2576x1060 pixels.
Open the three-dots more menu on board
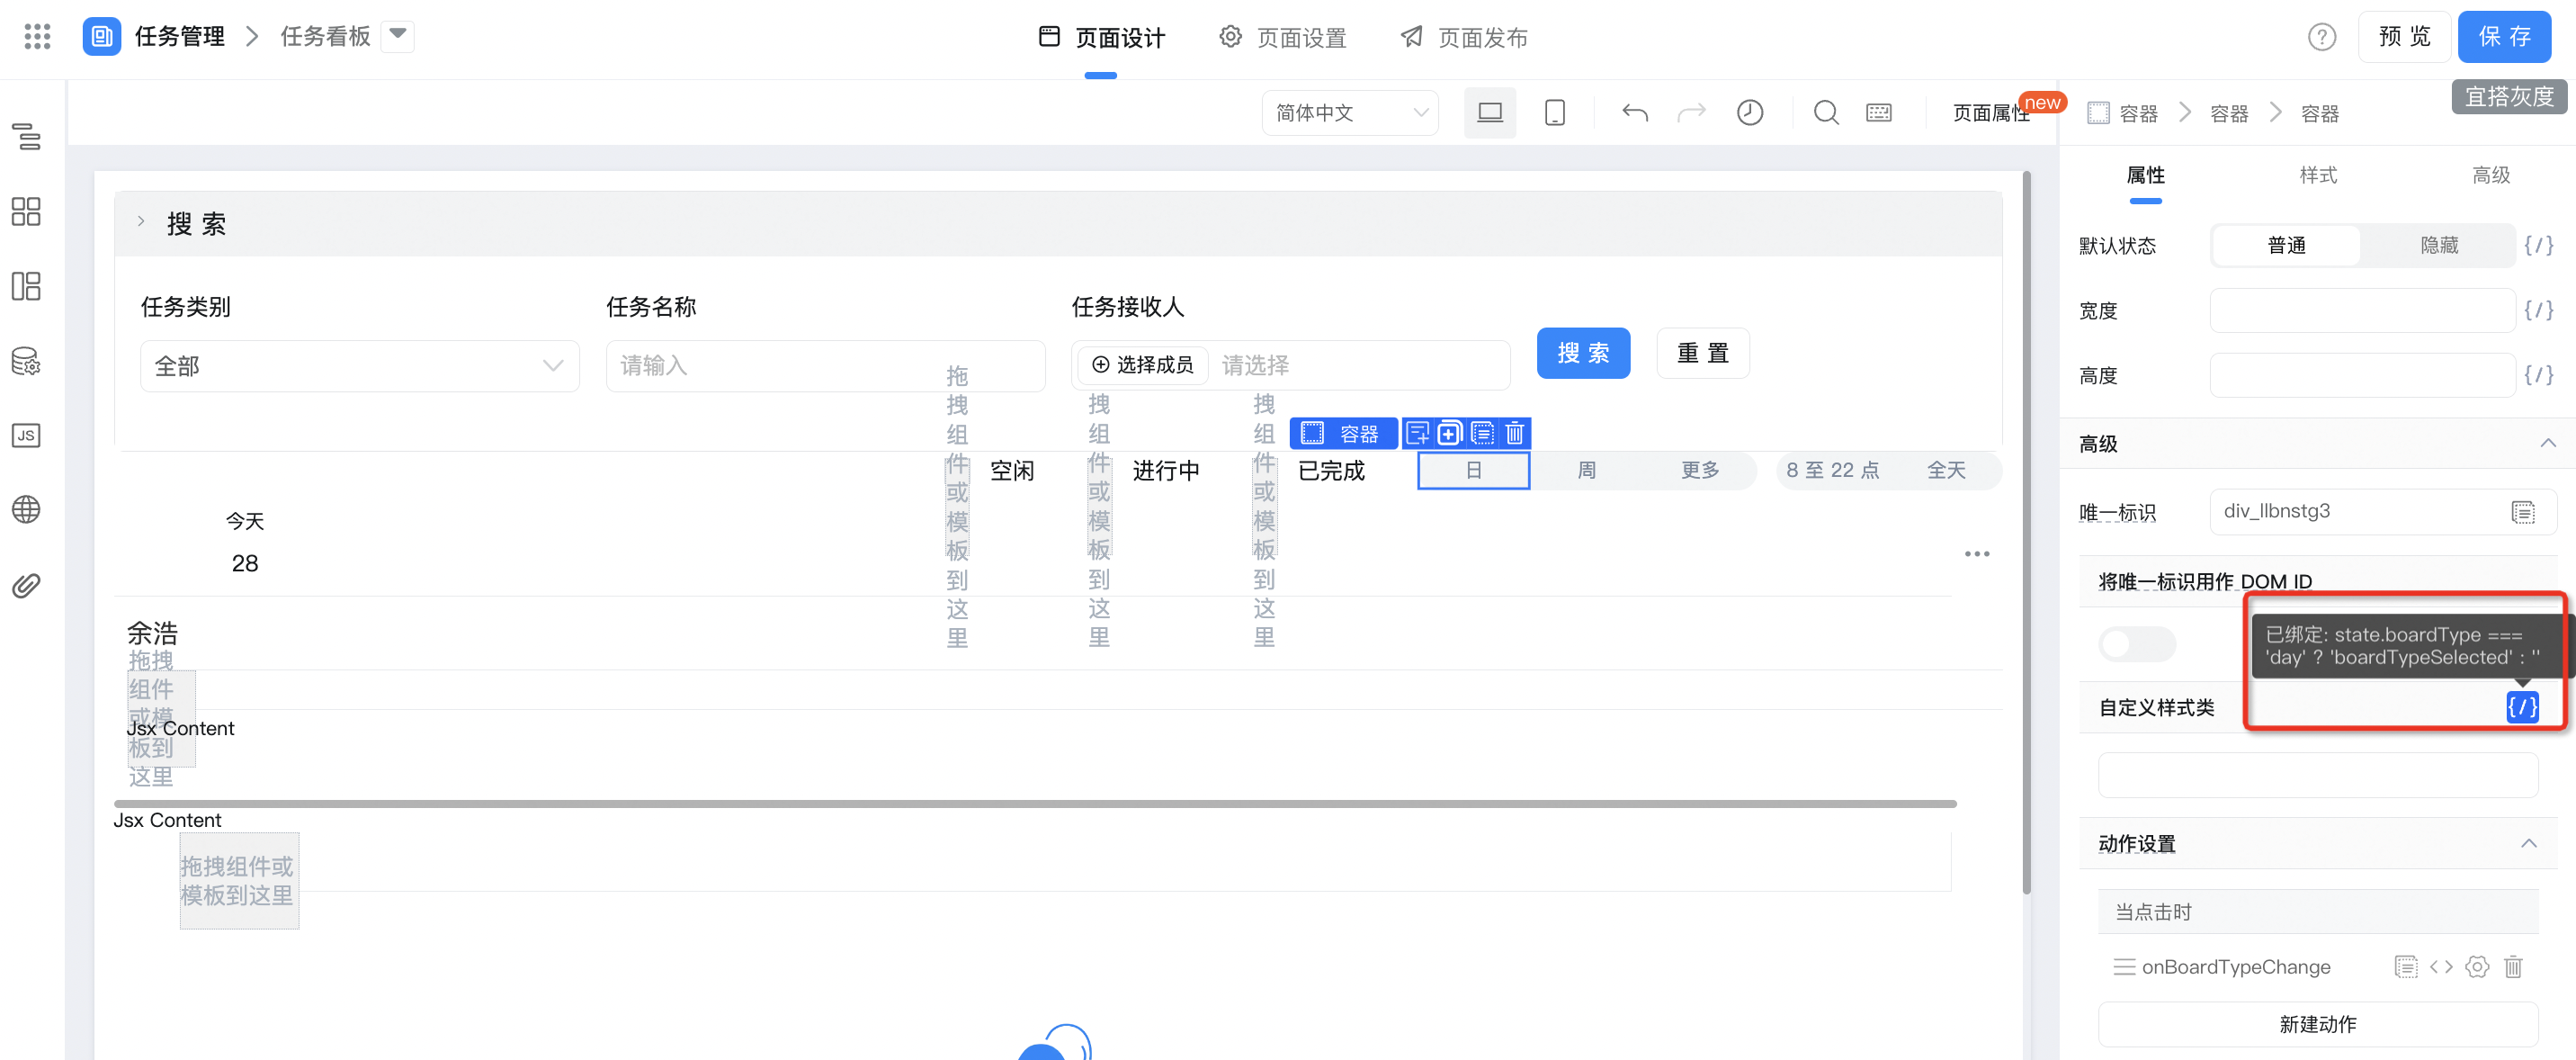click(x=1976, y=553)
